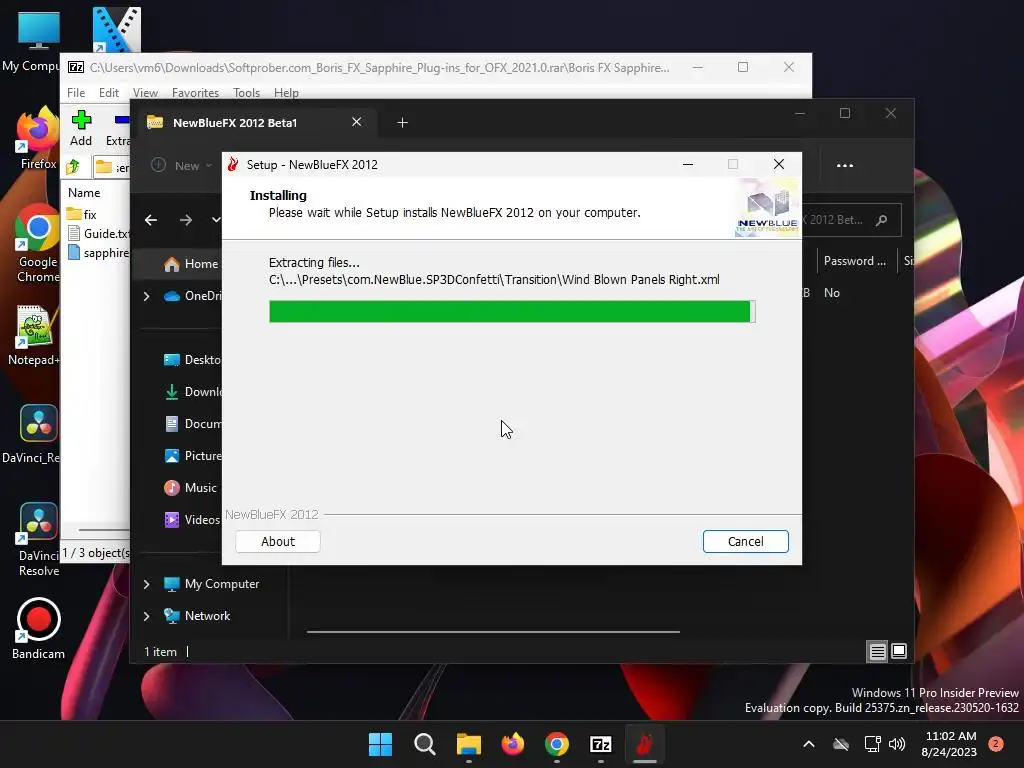Click Password protected column header
This screenshot has width=1024, height=768.
tap(854, 261)
